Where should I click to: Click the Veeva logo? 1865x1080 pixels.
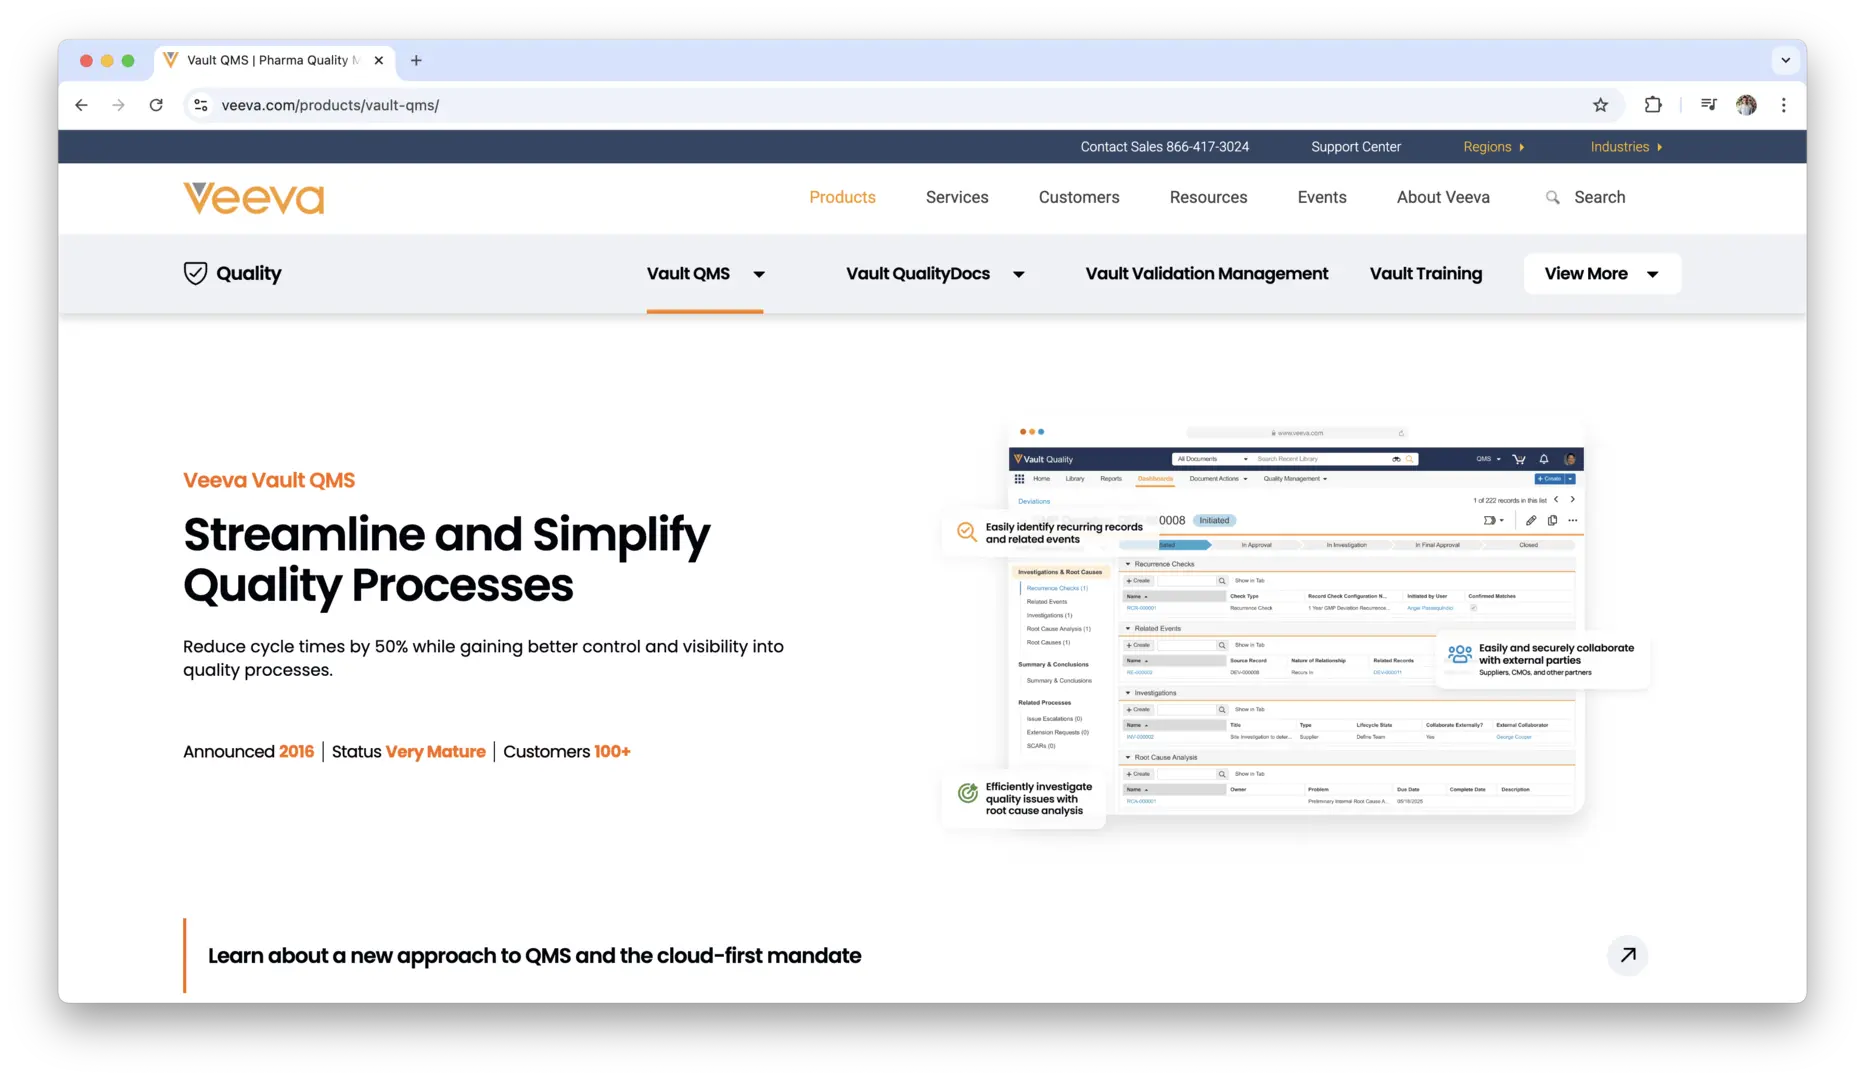point(253,198)
